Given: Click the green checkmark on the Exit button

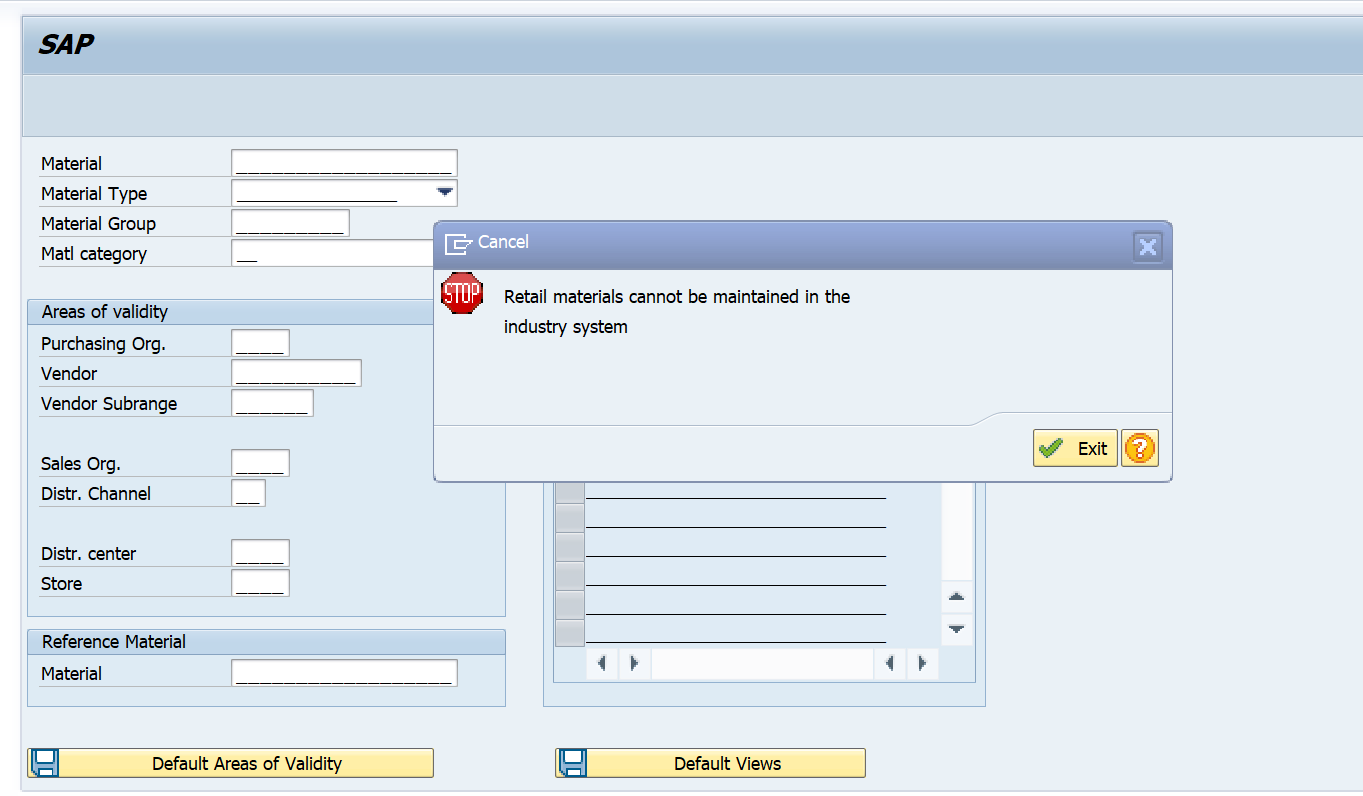Looking at the screenshot, I should [1049, 448].
